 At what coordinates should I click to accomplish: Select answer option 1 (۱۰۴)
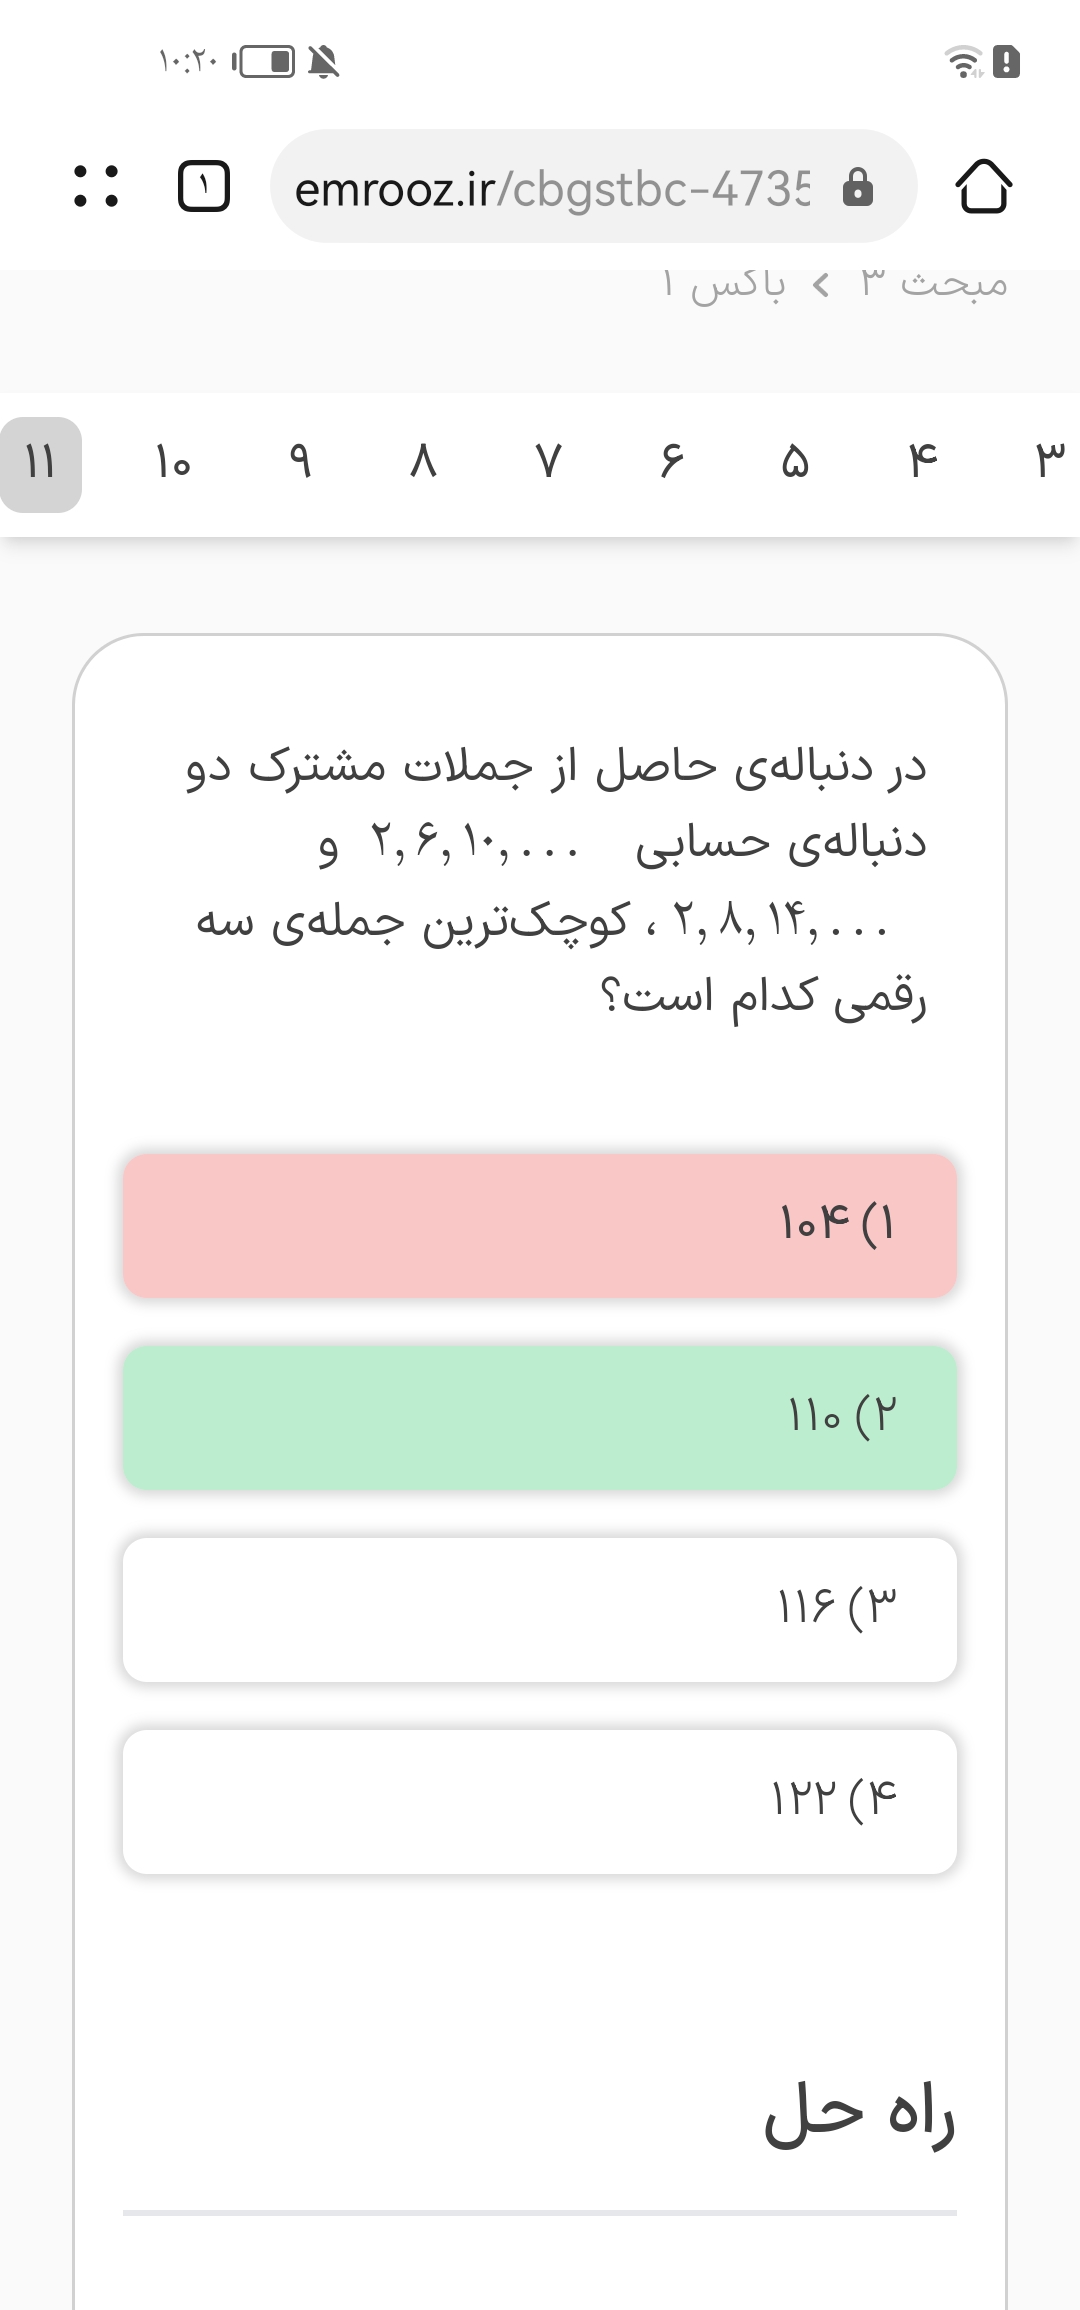pyautogui.click(x=540, y=1225)
